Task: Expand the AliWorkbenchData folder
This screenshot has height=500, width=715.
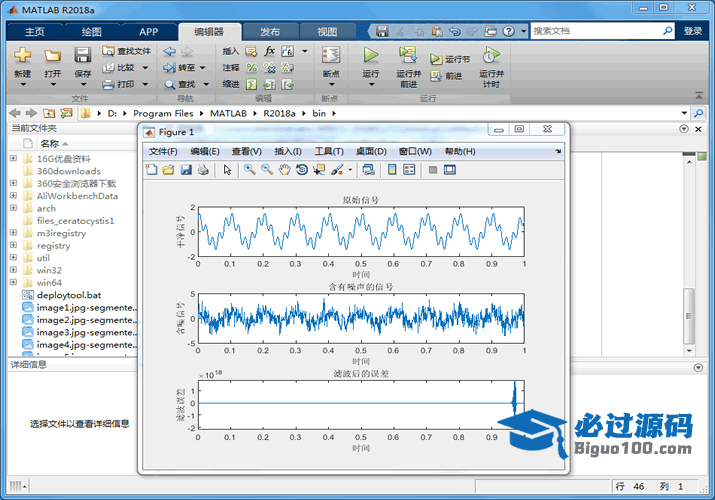Action: pyautogui.click(x=13, y=195)
